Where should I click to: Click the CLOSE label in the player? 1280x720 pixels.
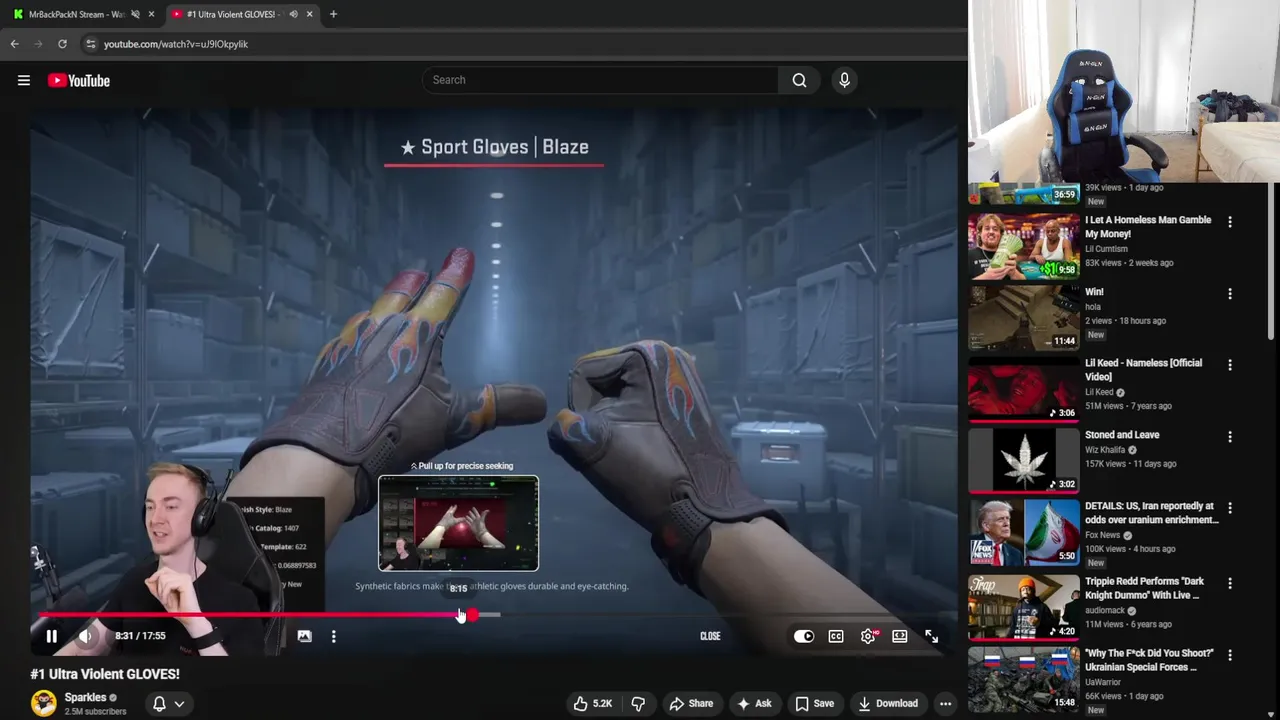coord(710,636)
